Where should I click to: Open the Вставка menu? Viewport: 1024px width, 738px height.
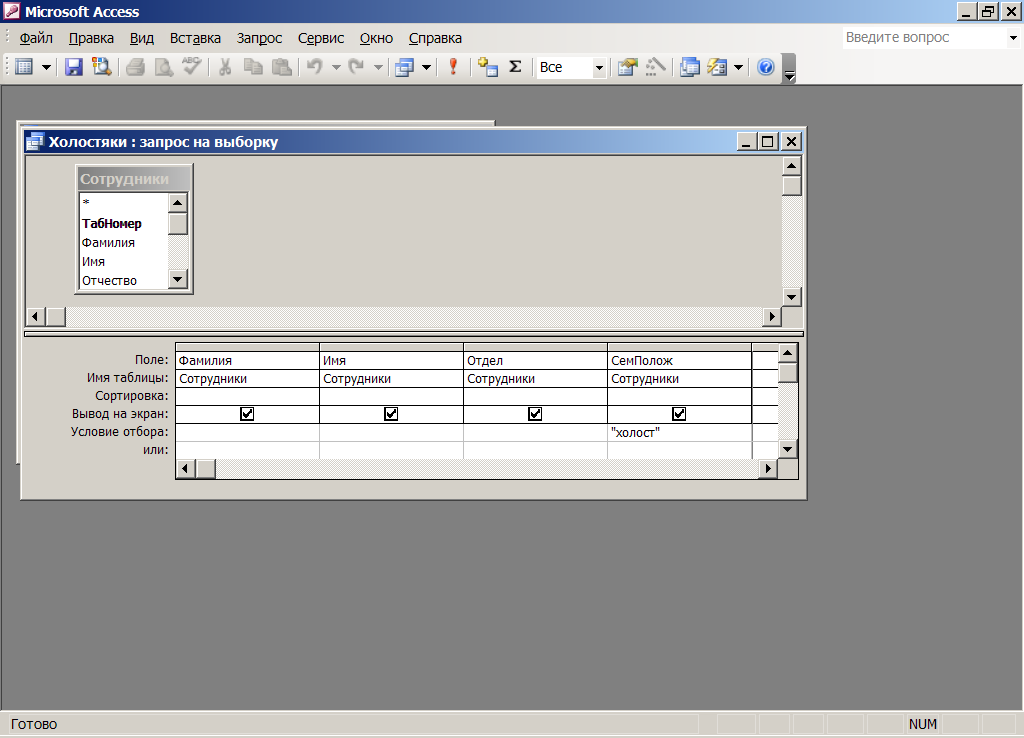pos(195,38)
